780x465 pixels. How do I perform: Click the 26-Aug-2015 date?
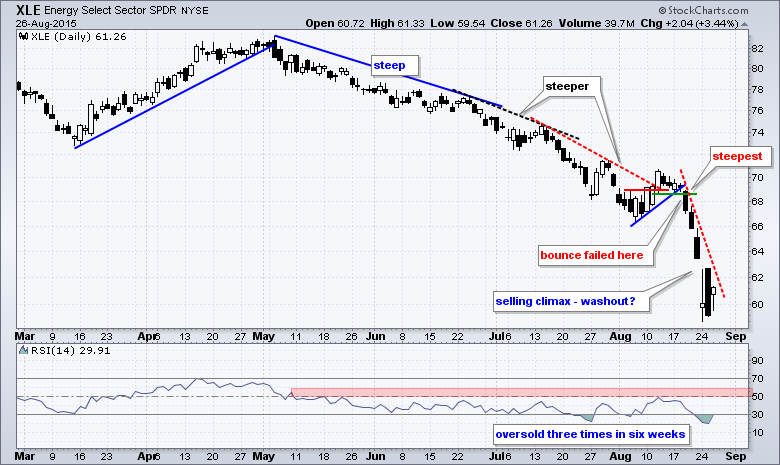tap(46, 23)
